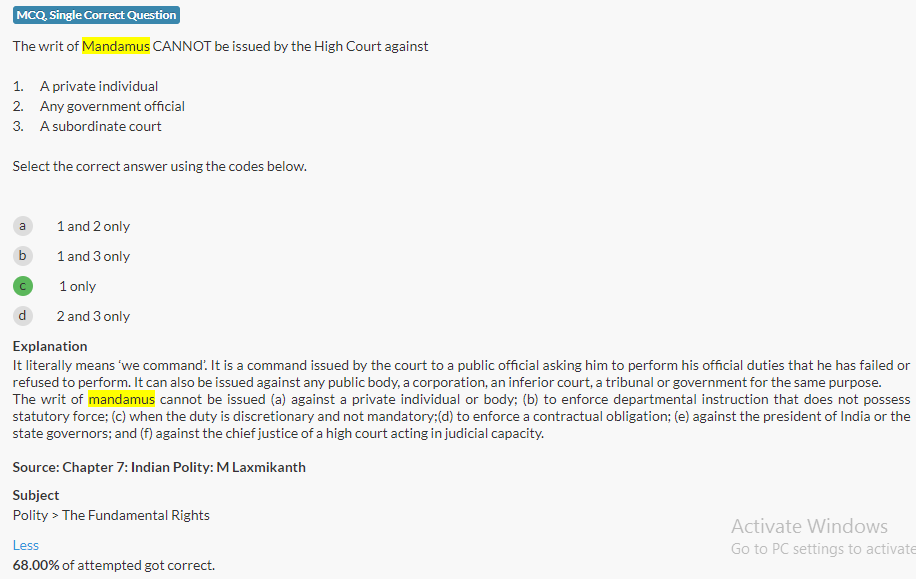The height and width of the screenshot is (579, 916).
Task: Click the Explanation heading
Action: point(50,346)
